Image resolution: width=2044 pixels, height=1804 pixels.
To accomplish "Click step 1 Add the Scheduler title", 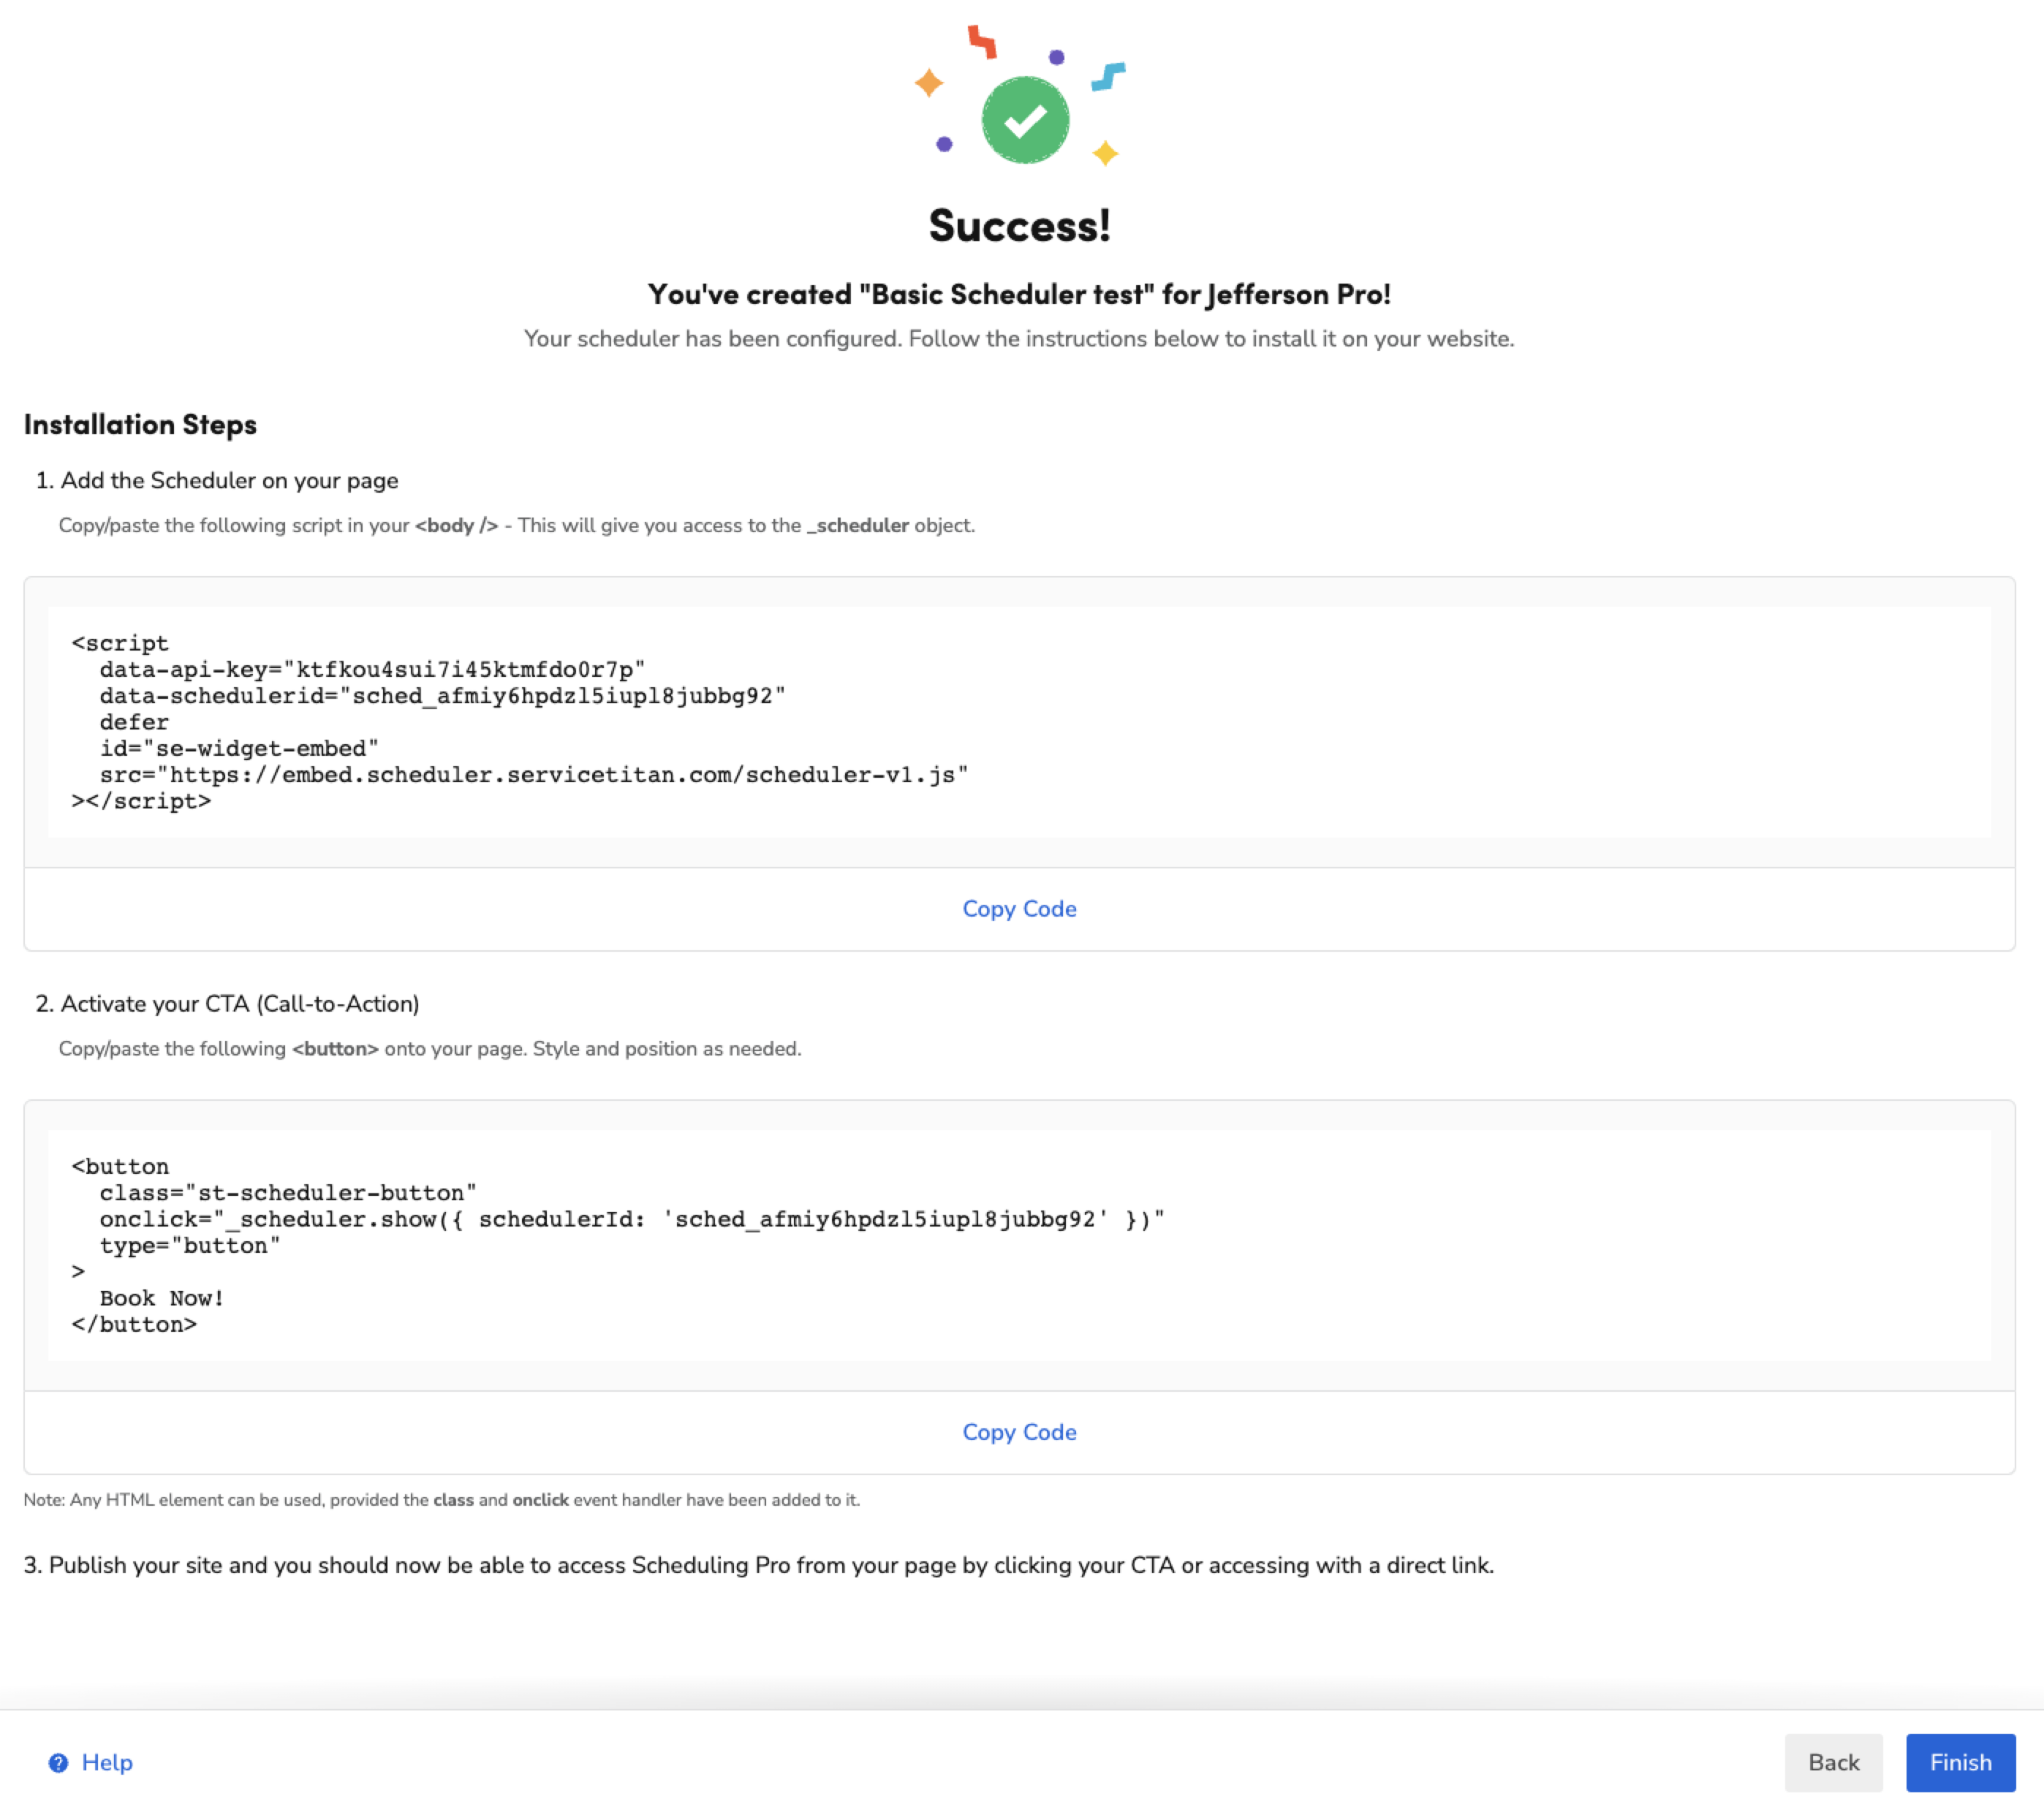I will click(x=229, y=480).
